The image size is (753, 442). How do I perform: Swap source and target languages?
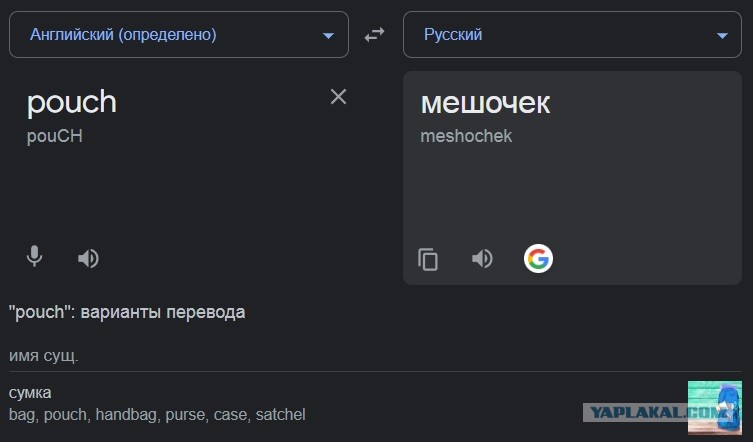point(374,35)
